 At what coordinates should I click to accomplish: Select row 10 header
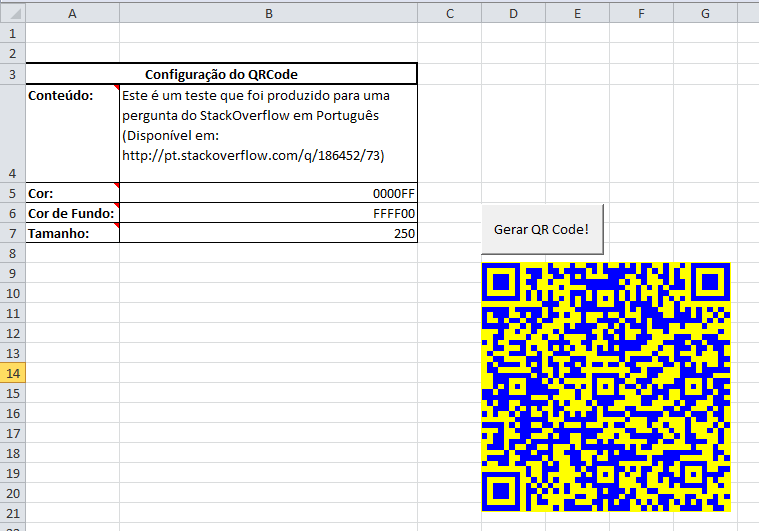(x=13, y=293)
